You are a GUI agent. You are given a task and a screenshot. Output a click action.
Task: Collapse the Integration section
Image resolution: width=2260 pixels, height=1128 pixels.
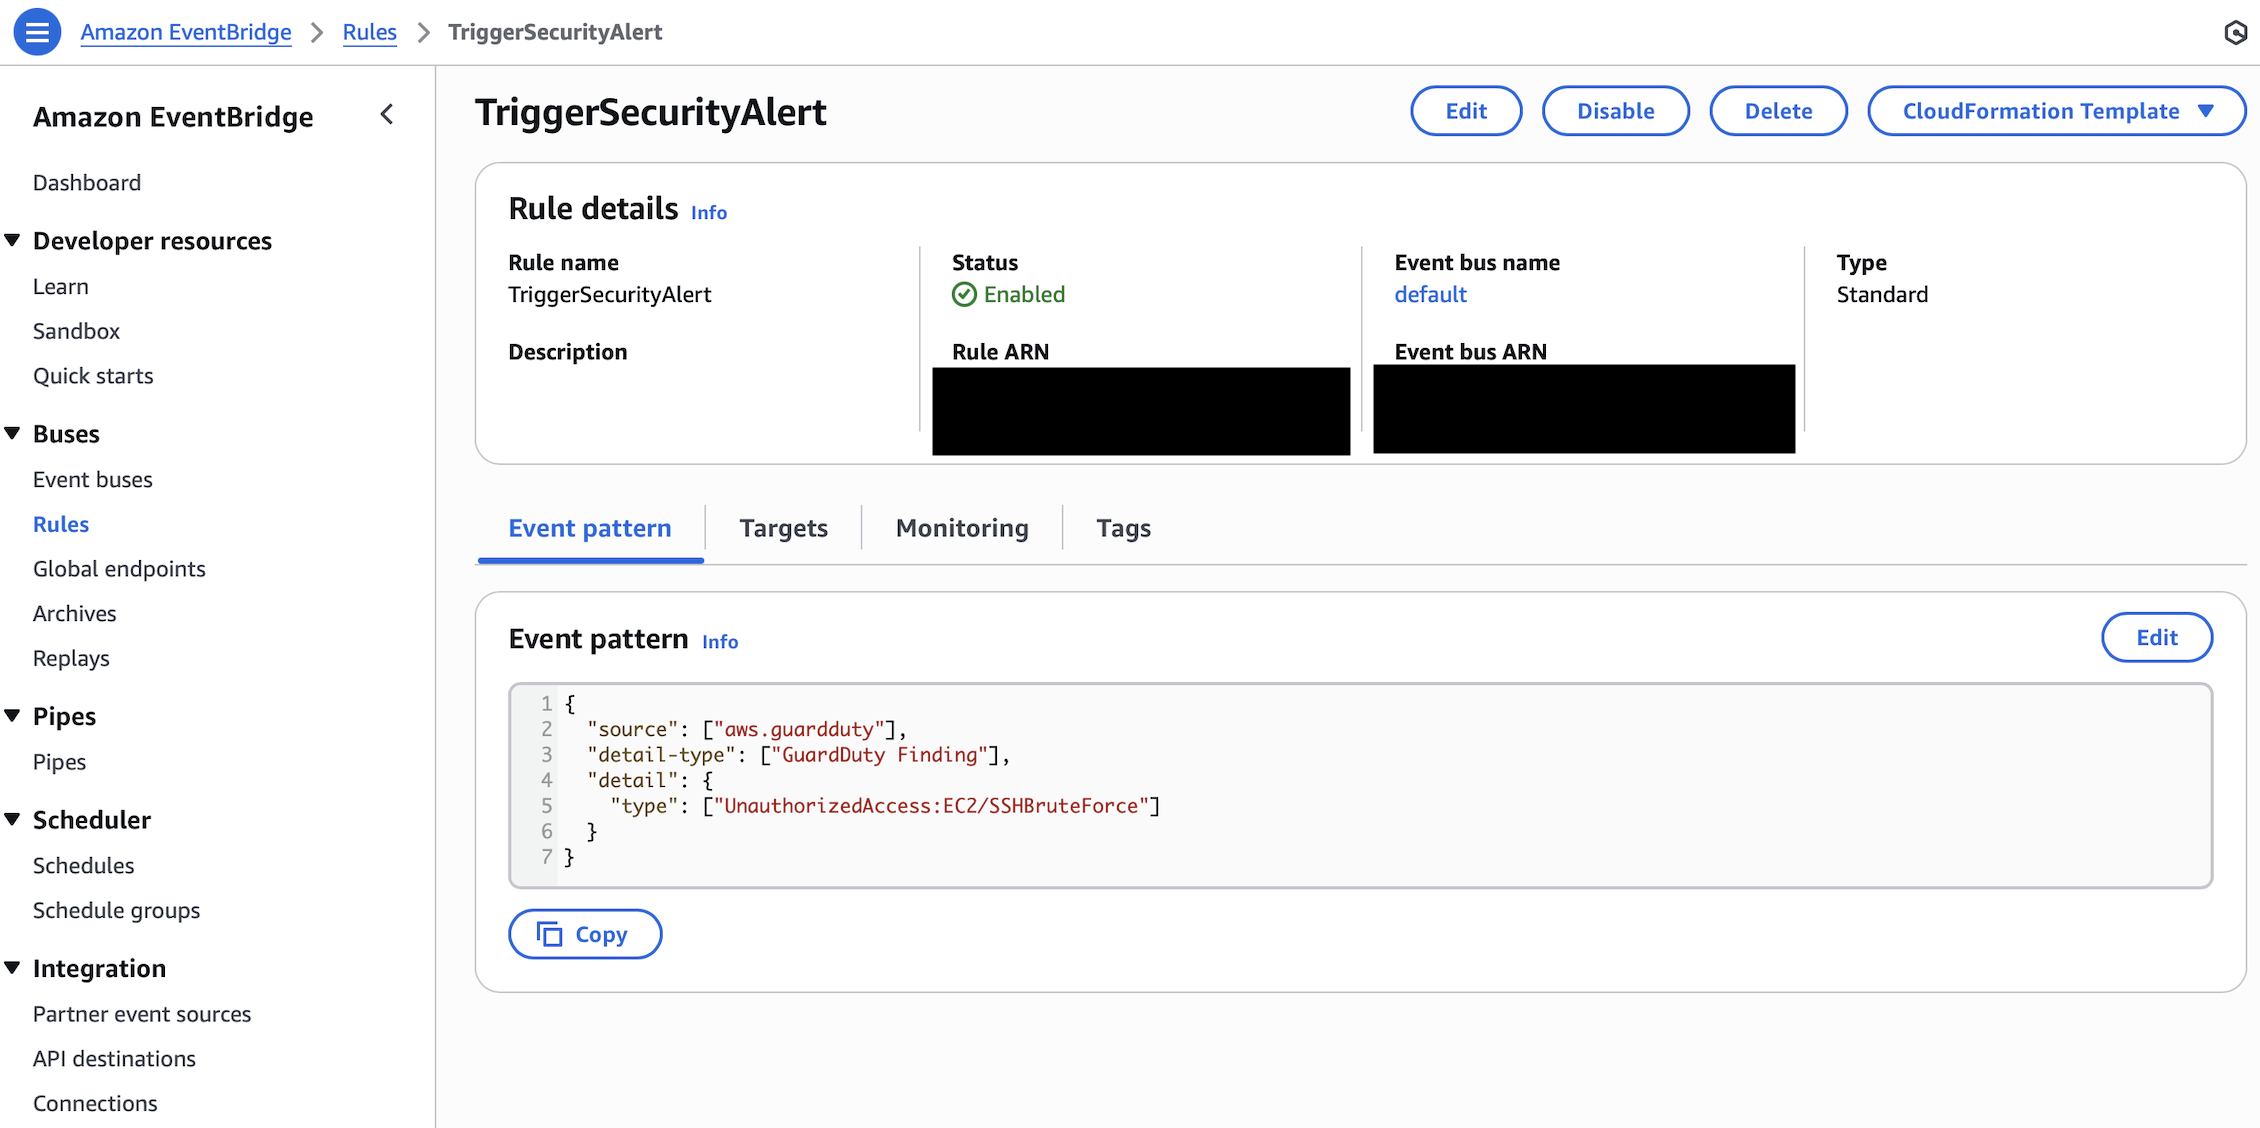13,967
